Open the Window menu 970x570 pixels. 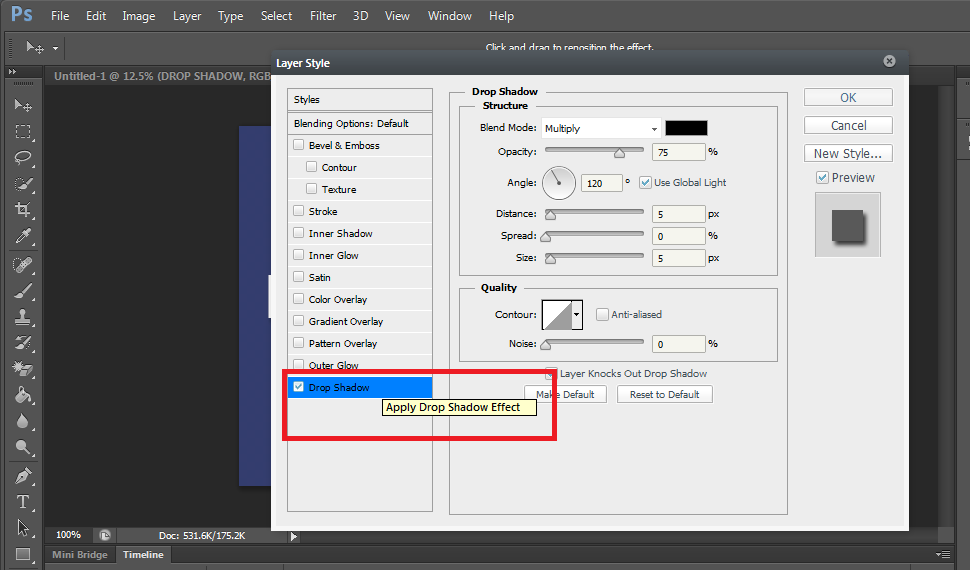(x=450, y=15)
